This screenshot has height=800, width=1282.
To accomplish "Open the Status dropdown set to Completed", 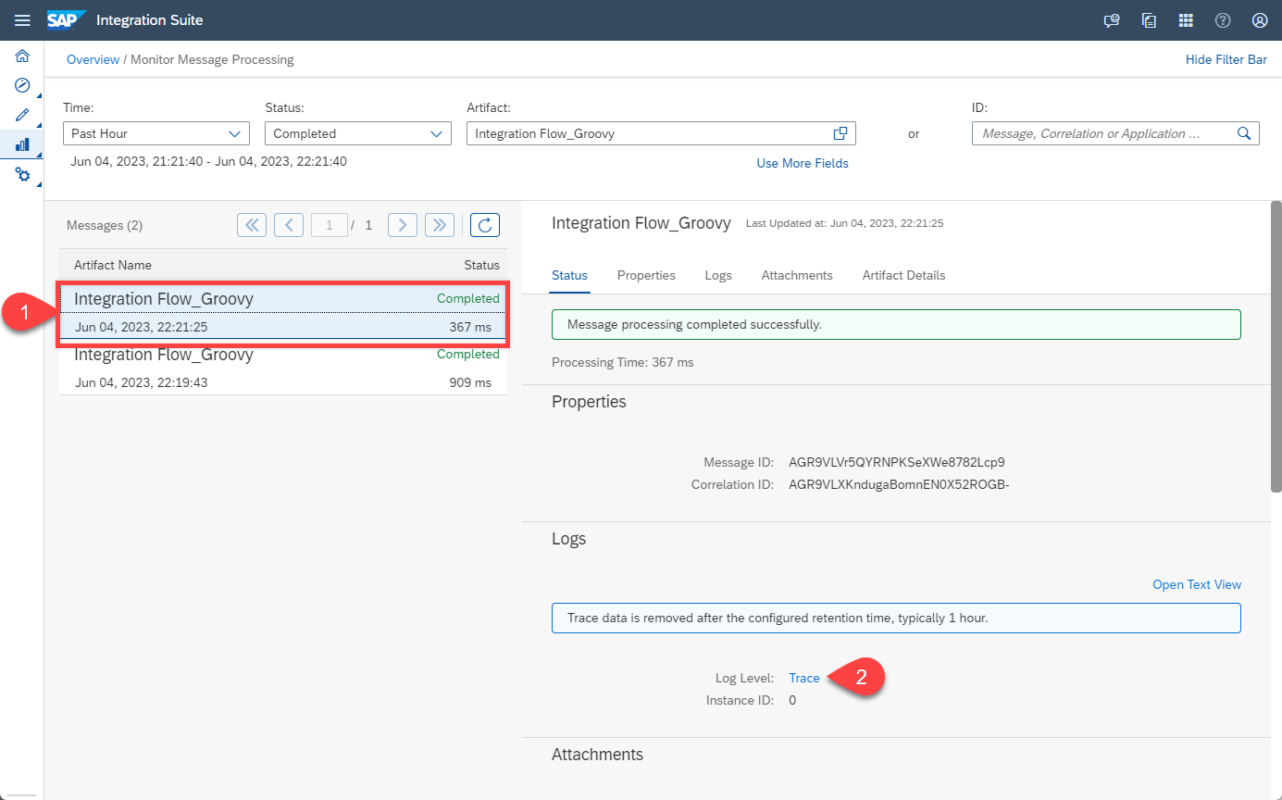I will tap(358, 133).
